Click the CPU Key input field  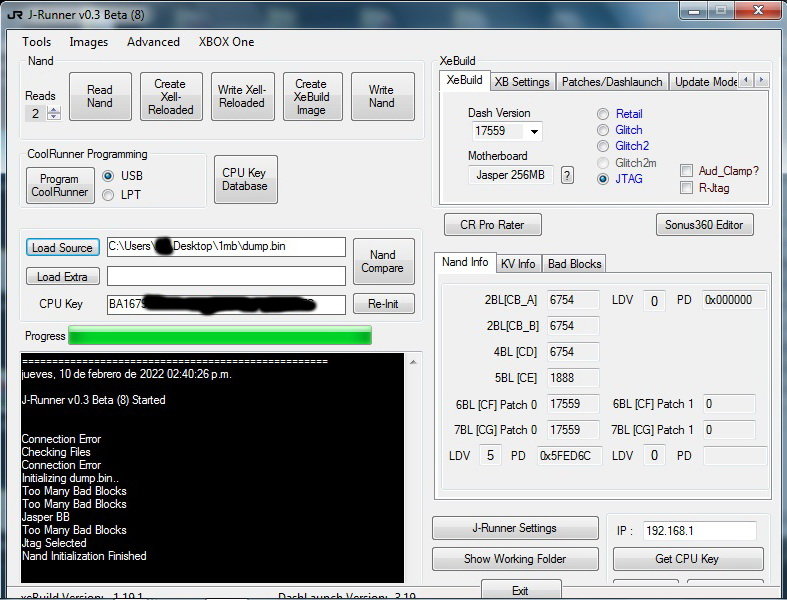tap(226, 304)
